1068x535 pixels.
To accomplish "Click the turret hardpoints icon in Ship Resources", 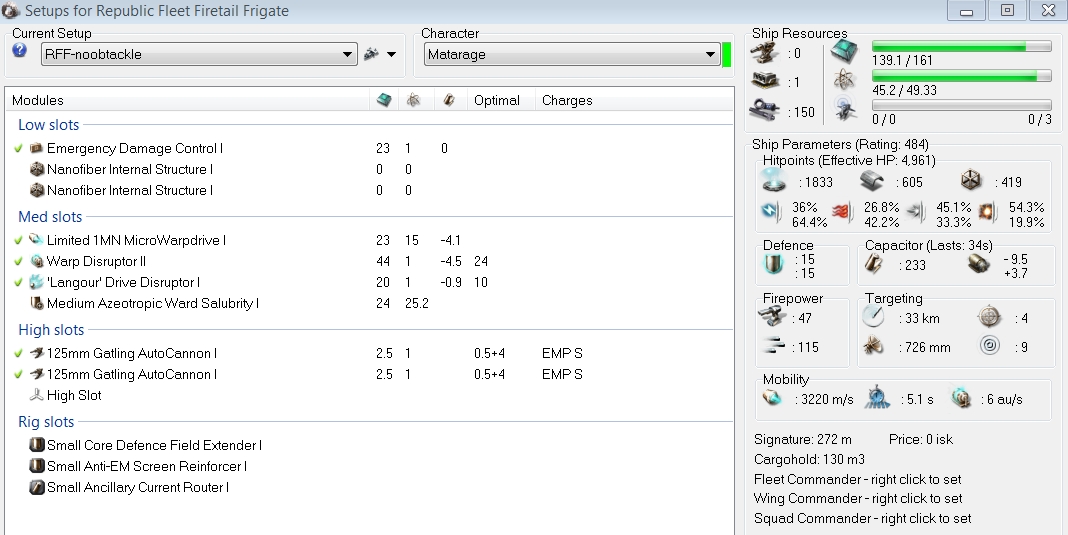I will point(765,53).
